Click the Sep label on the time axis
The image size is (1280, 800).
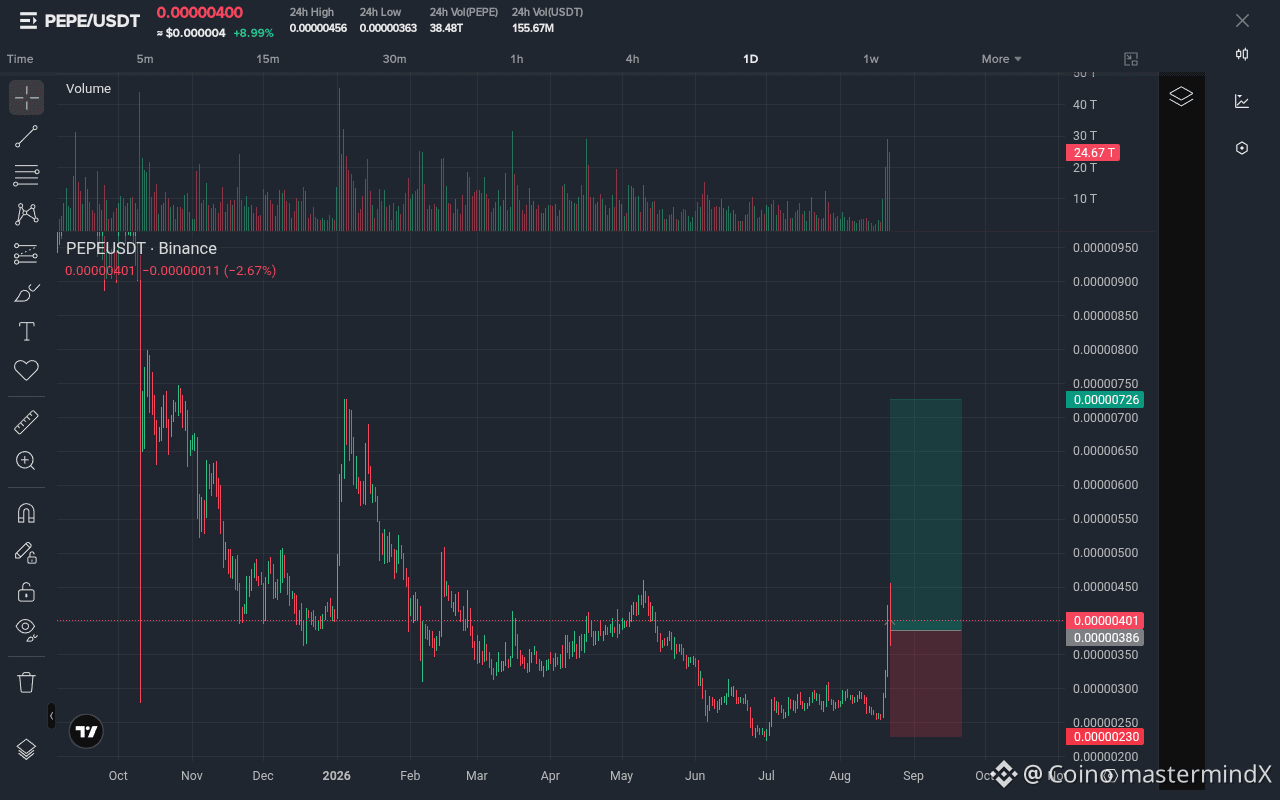(912, 775)
